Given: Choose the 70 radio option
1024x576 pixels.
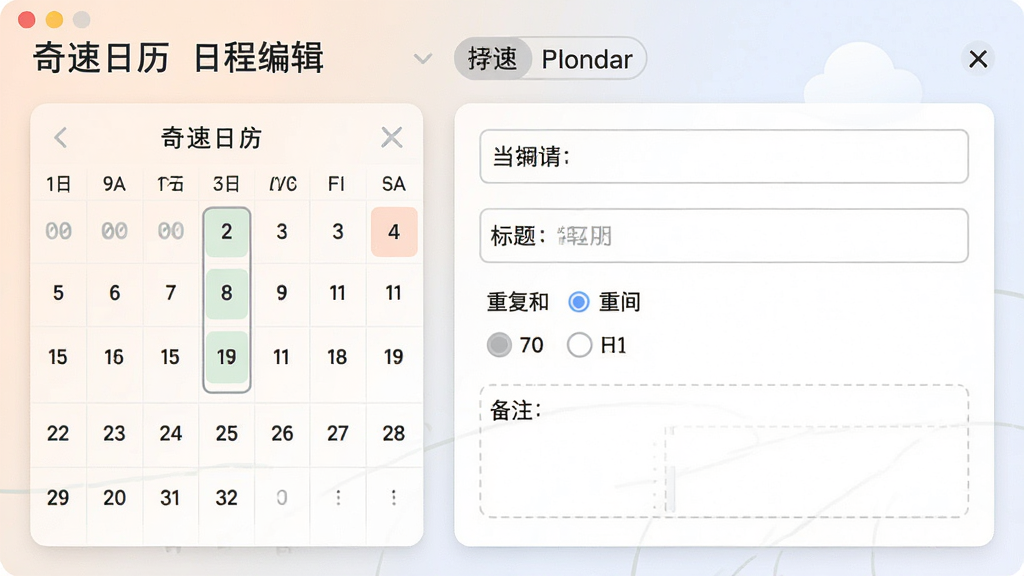Looking at the screenshot, I should (x=499, y=344).
